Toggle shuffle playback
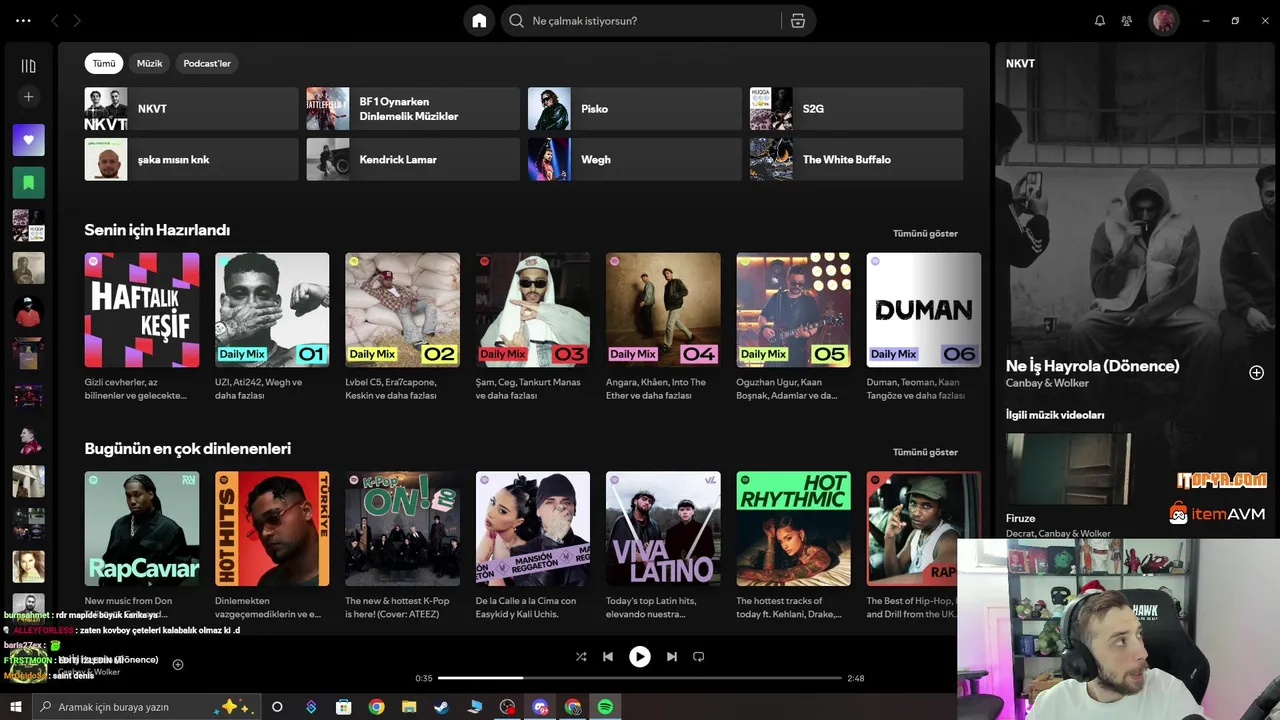The image size is (1280, 720). pyautogui.click(x=581, y=657)
